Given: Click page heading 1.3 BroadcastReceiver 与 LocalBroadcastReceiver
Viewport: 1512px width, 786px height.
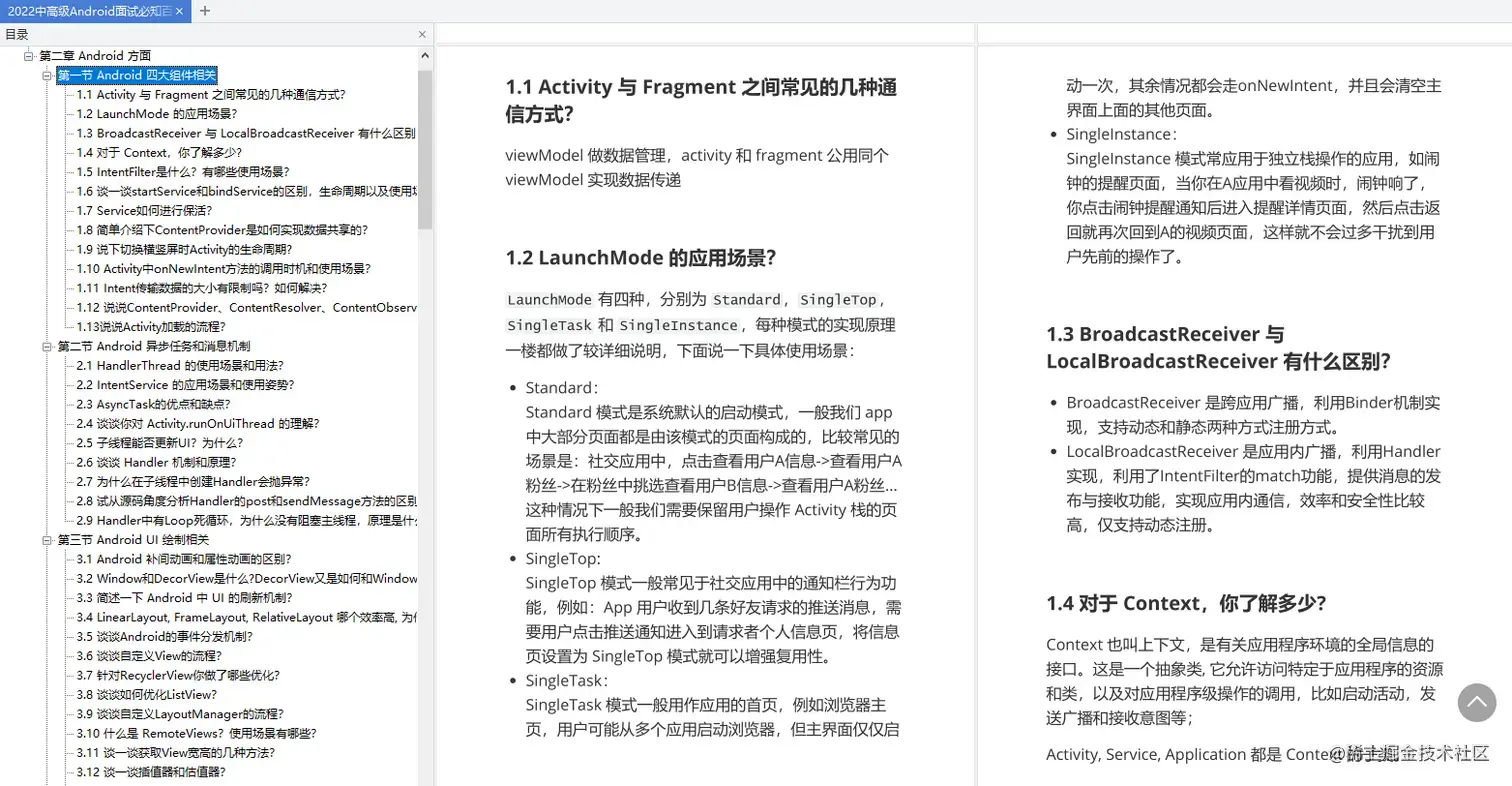Looking at the screenshot, I should pyautogui.click(x=1218, y=347).
